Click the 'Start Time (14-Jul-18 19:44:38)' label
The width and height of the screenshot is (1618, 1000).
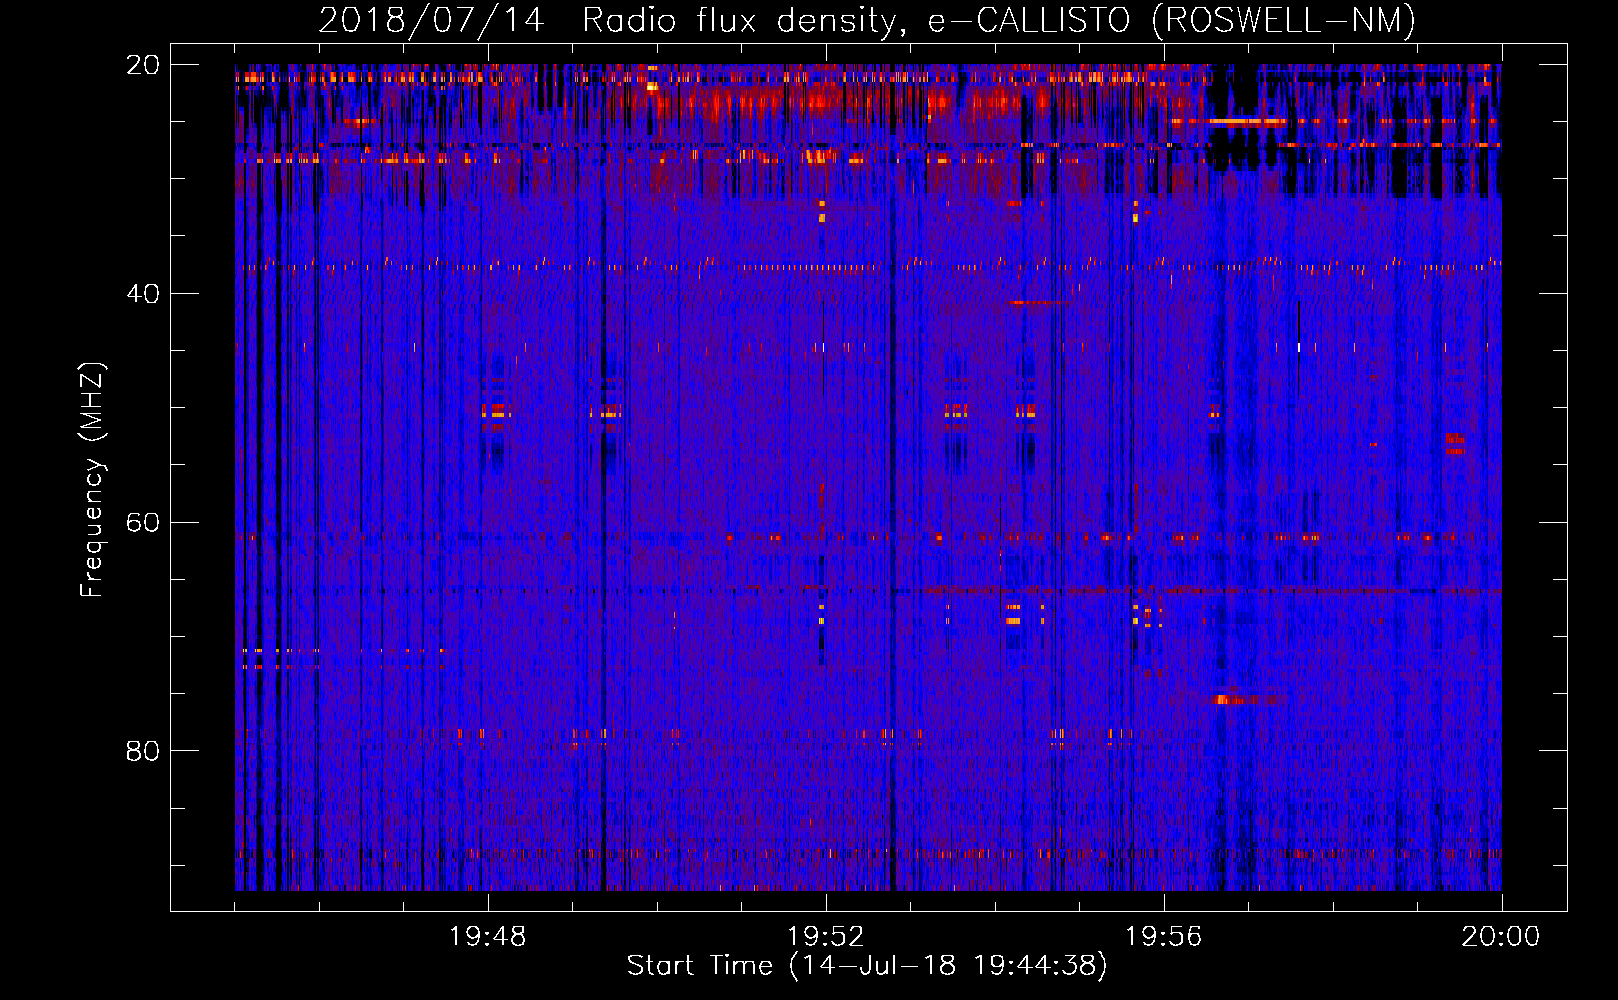(867, 966)
